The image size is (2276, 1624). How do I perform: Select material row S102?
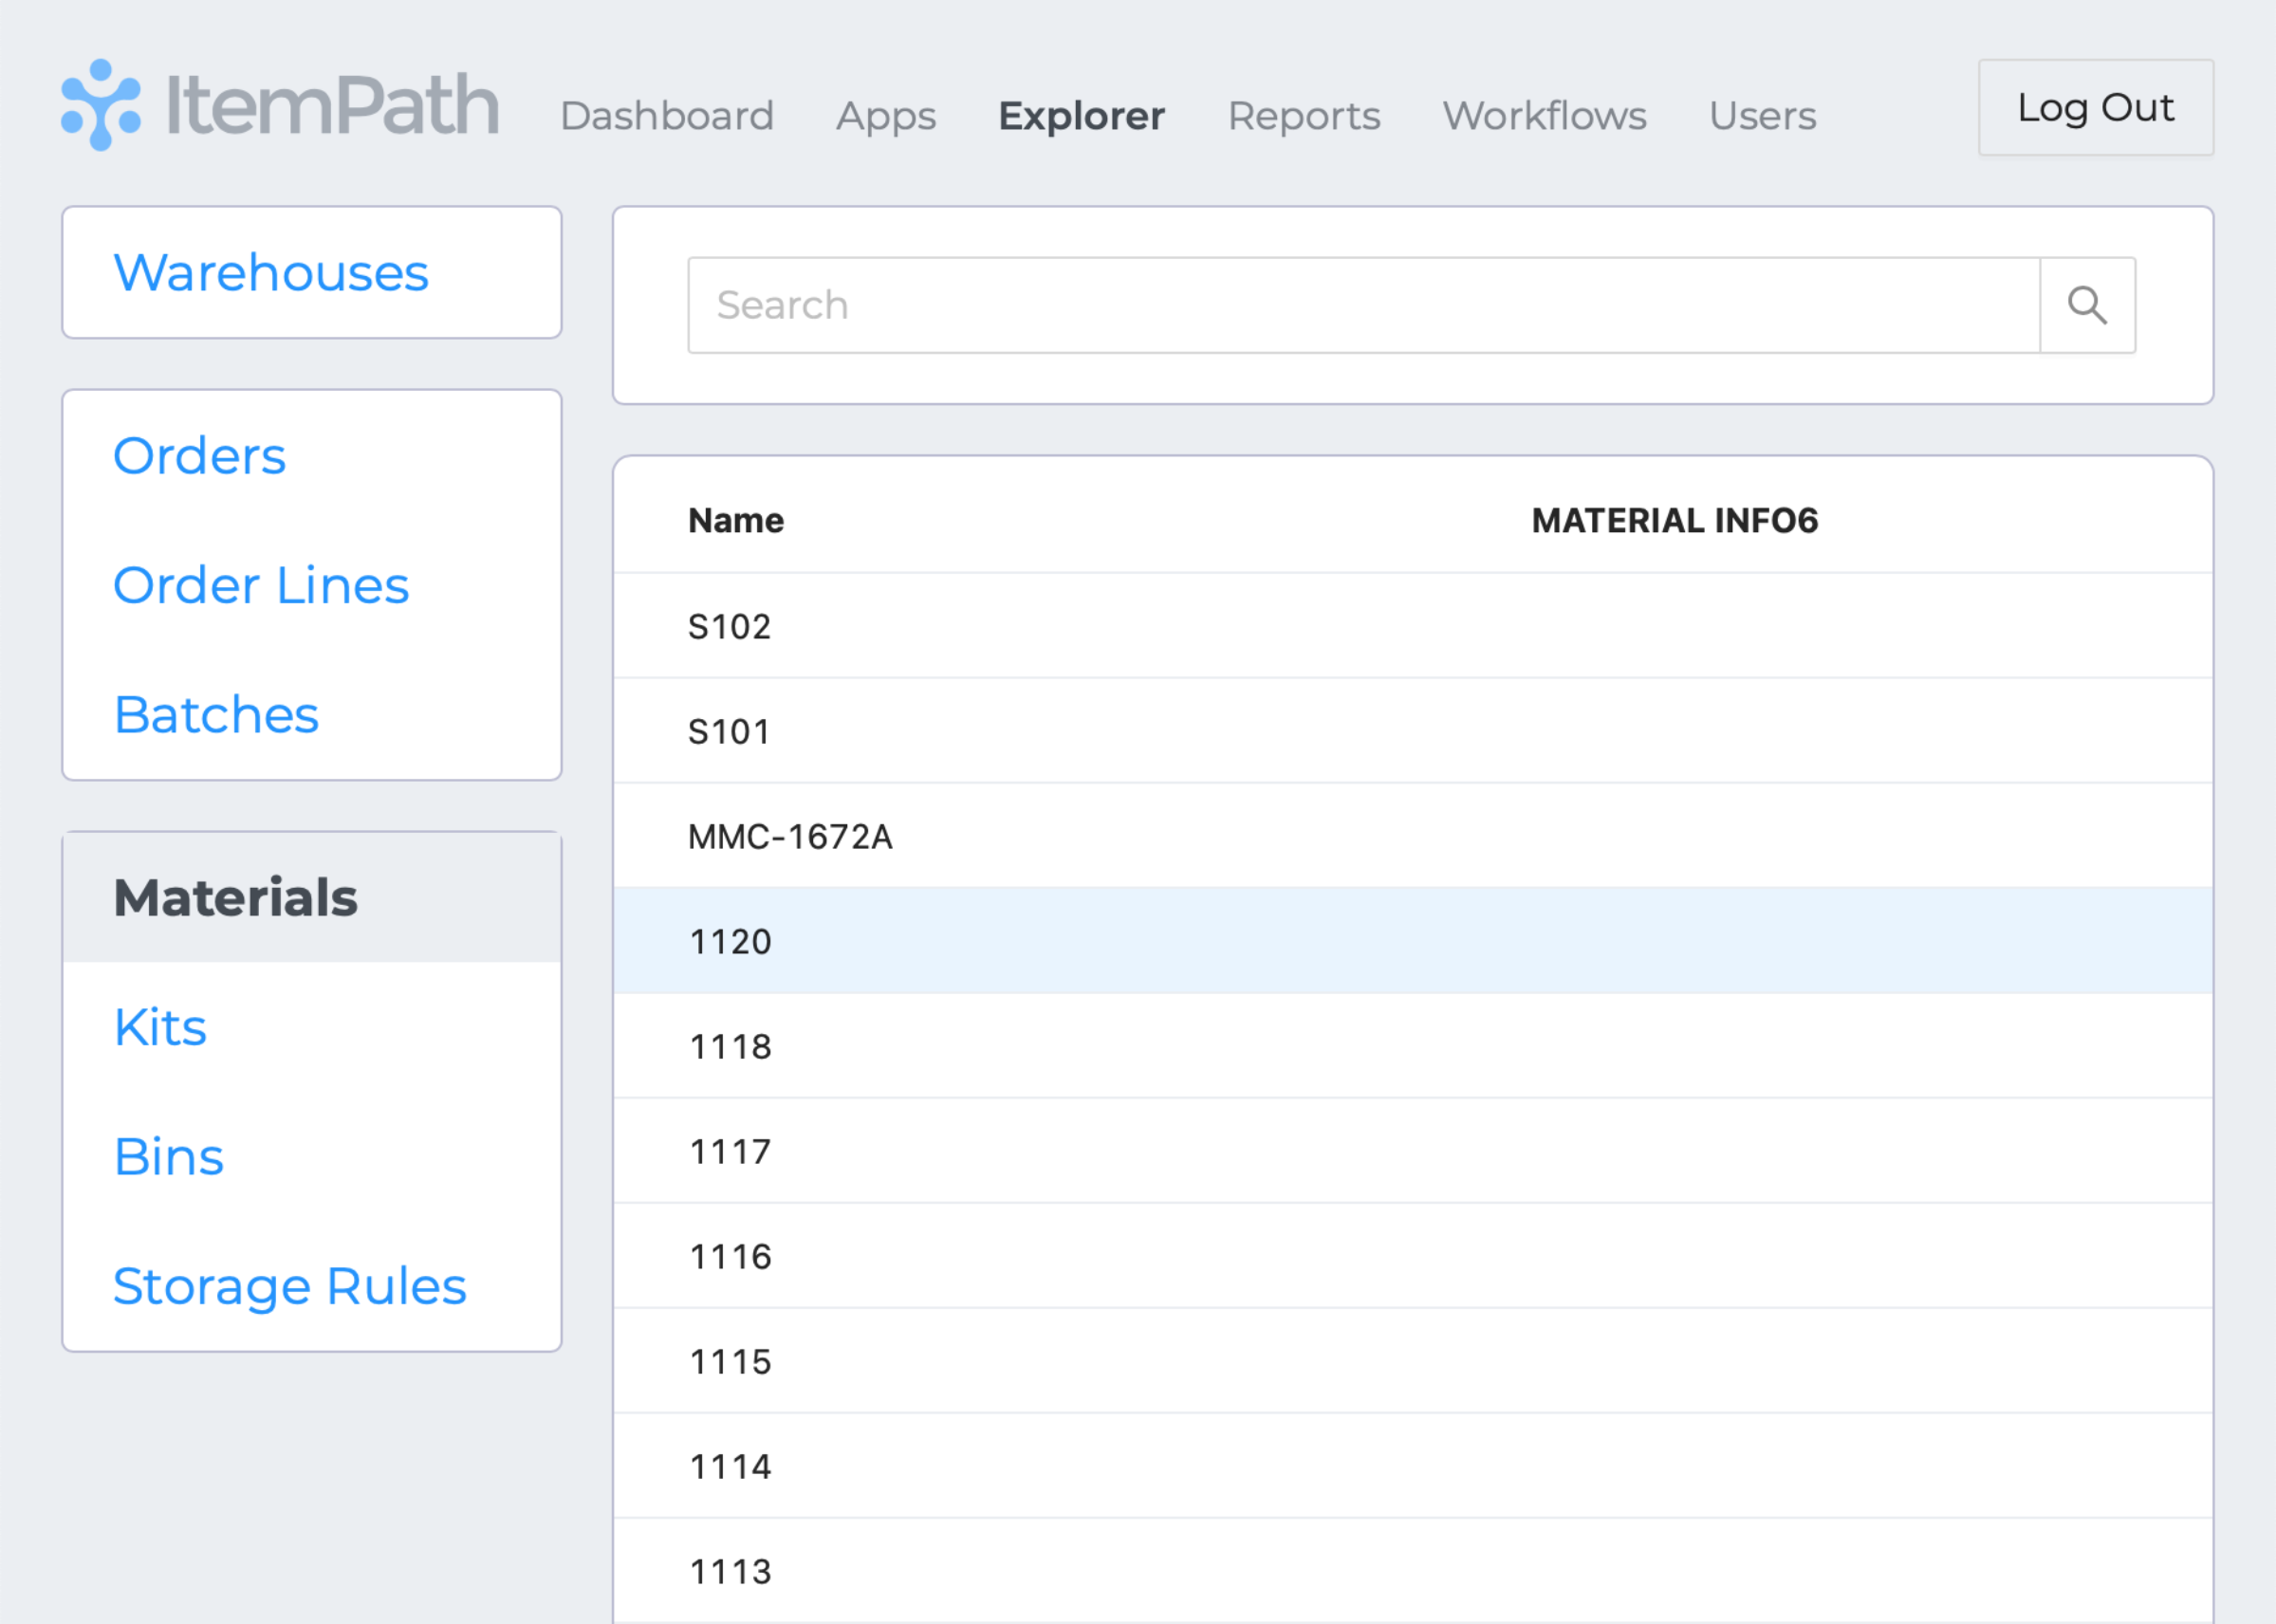[1412, 626]
